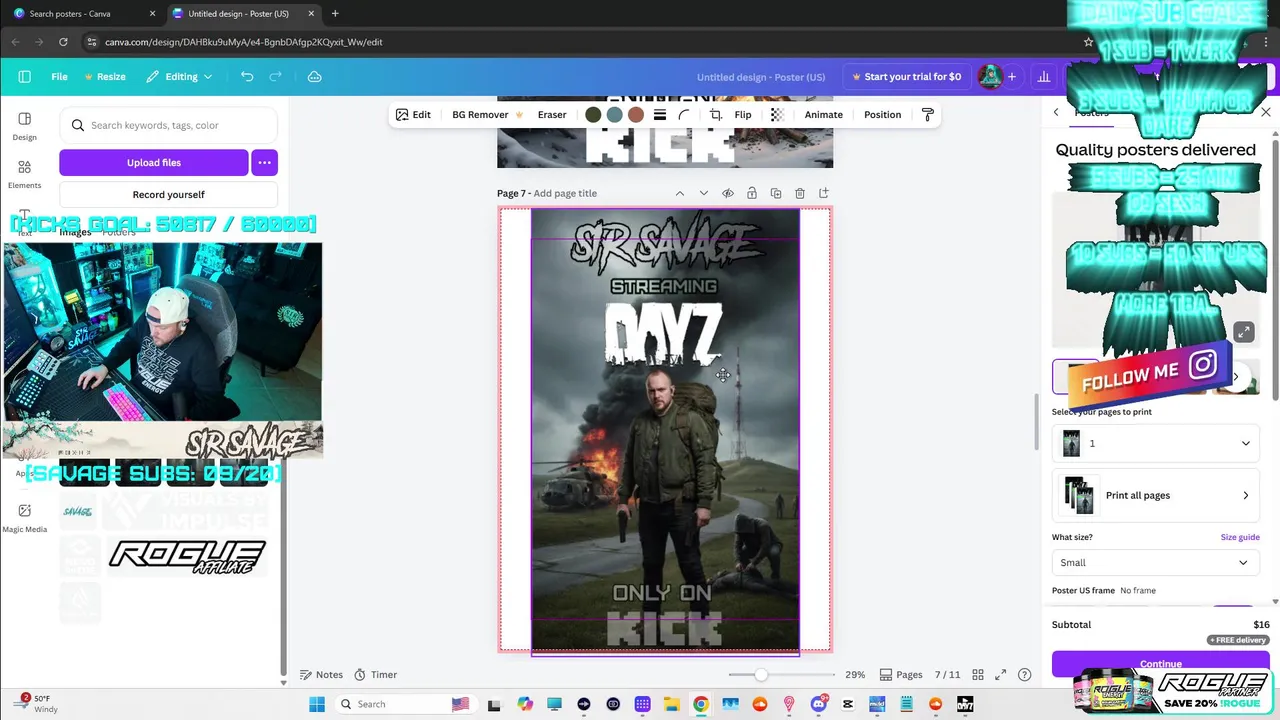
Task: Select the Crop tool icon
Action: tap(716, 115)
